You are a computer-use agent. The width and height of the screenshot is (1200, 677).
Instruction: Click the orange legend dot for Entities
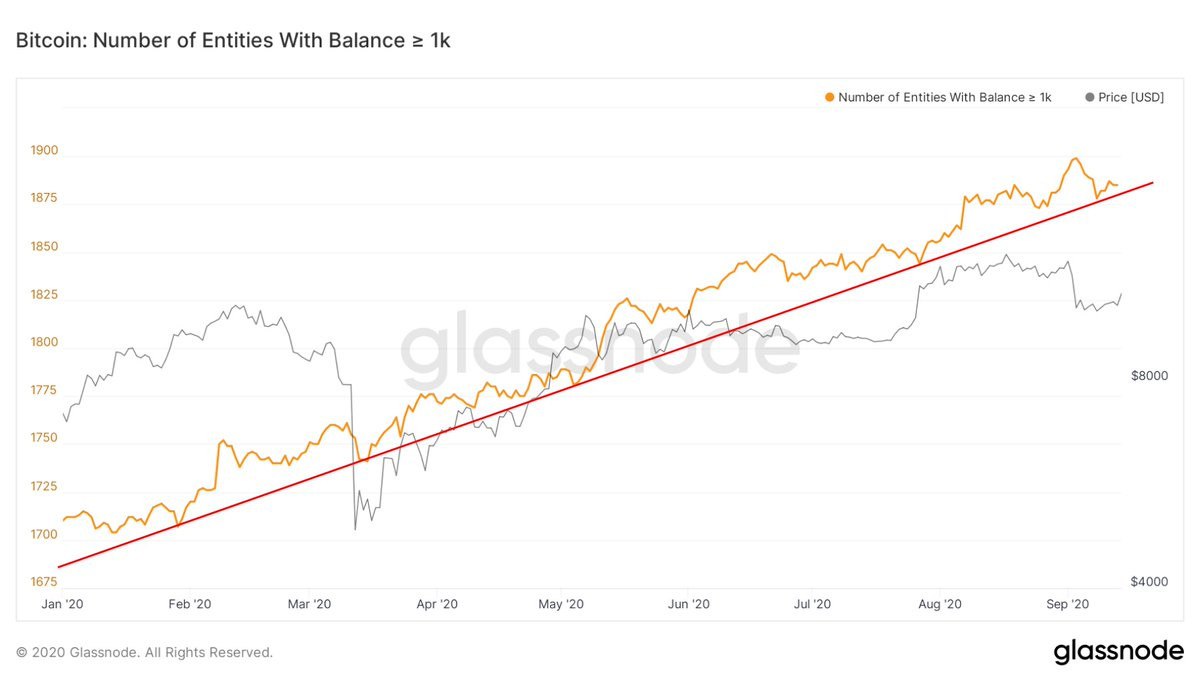(x=829, y=97)
